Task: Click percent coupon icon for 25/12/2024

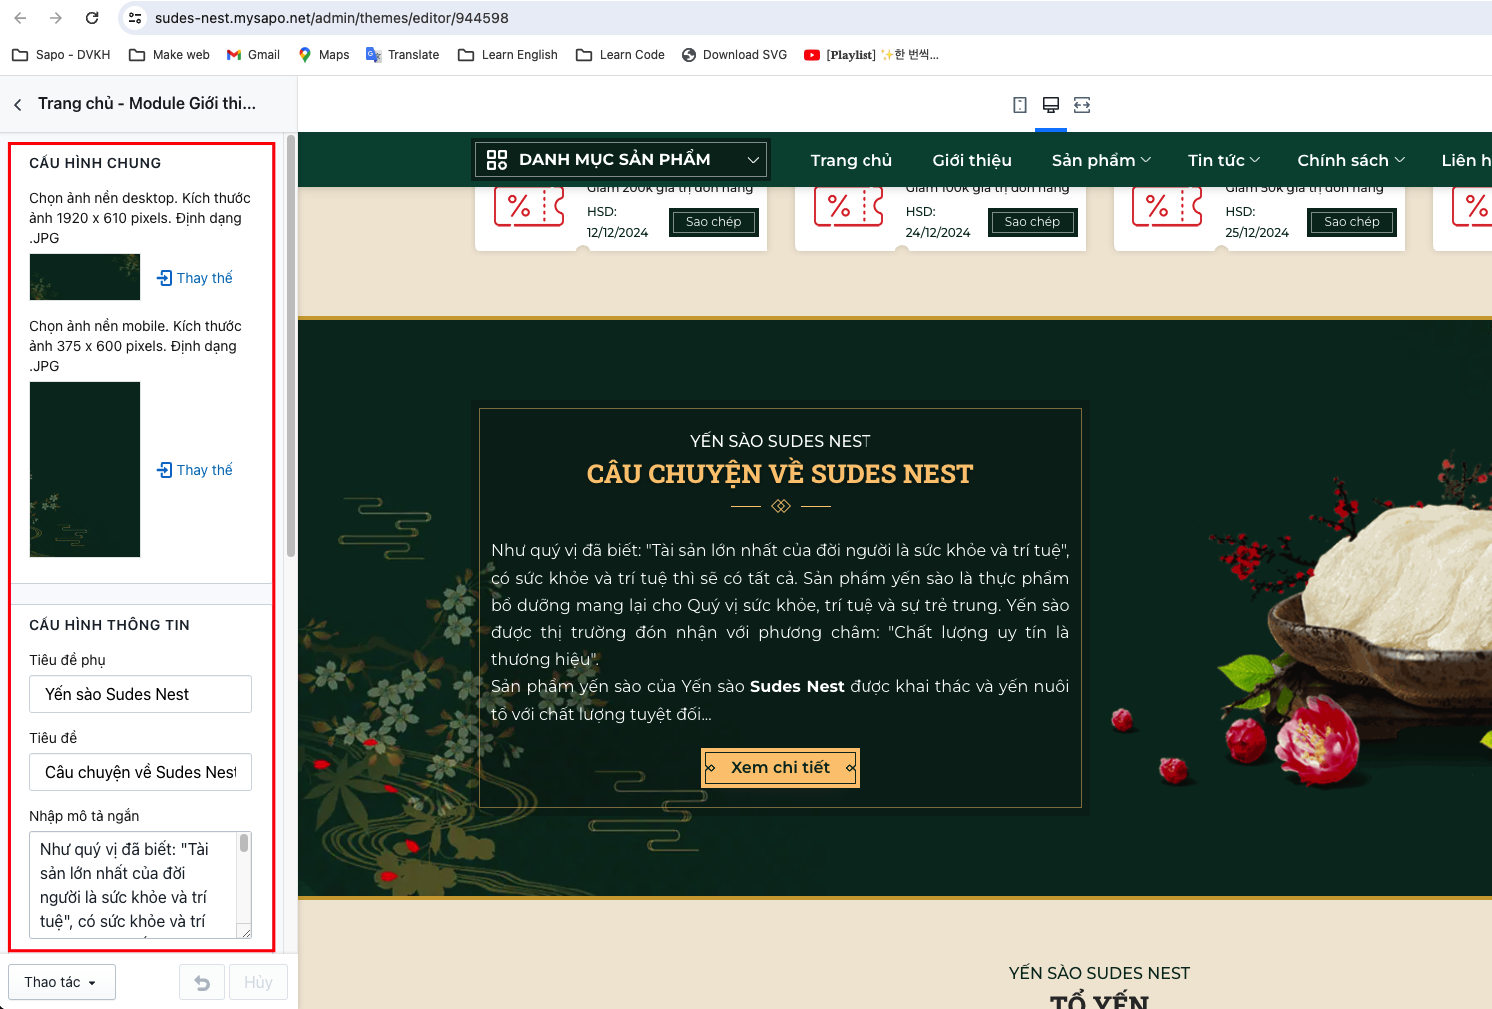Action: (1167, 207)
